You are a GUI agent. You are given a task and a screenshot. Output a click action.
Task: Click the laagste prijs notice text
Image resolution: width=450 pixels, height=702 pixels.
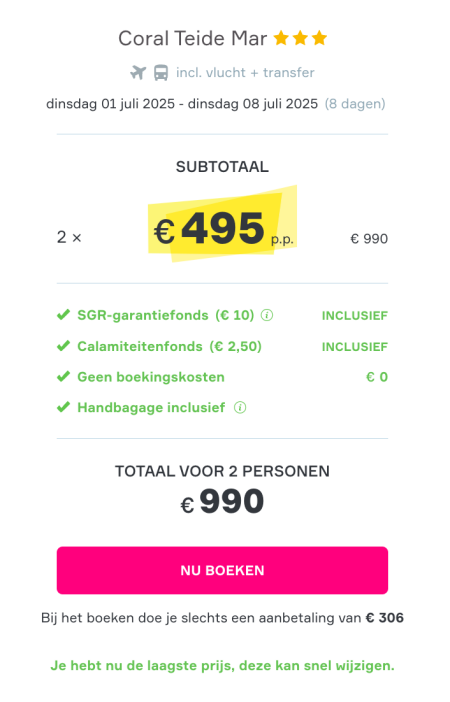tap(223, 666)
